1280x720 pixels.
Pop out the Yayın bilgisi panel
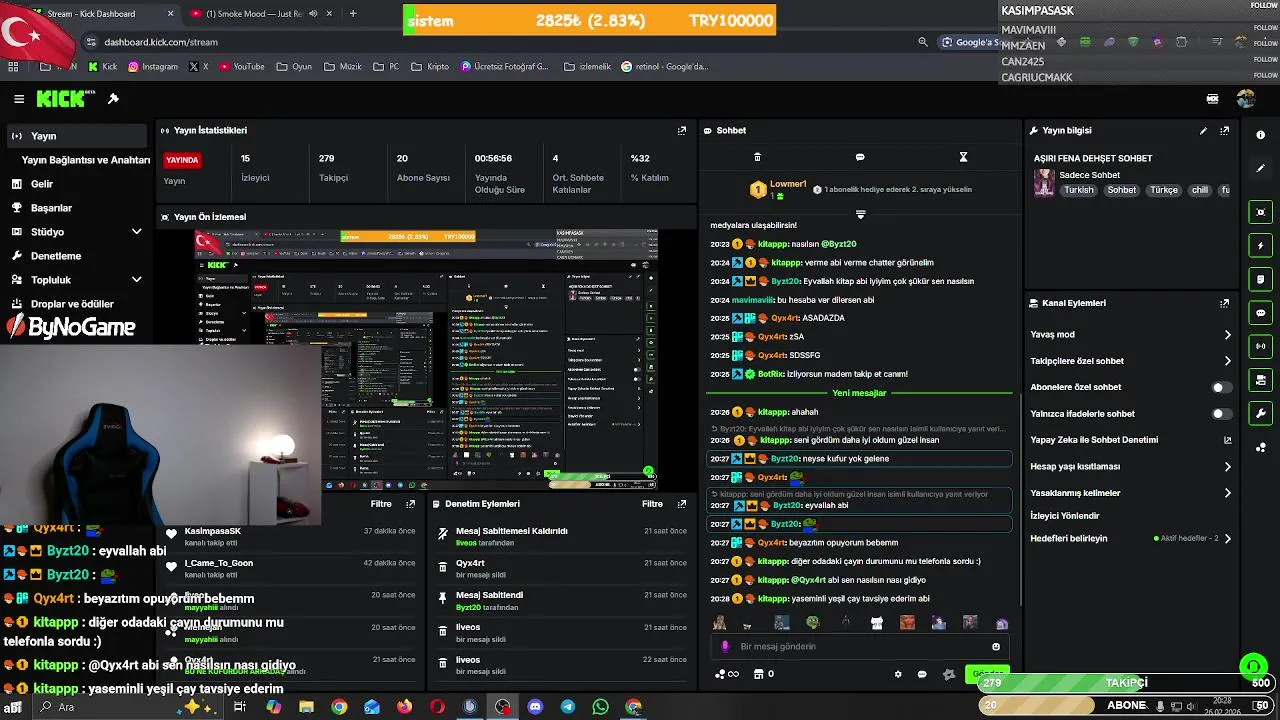(1224, 131)
